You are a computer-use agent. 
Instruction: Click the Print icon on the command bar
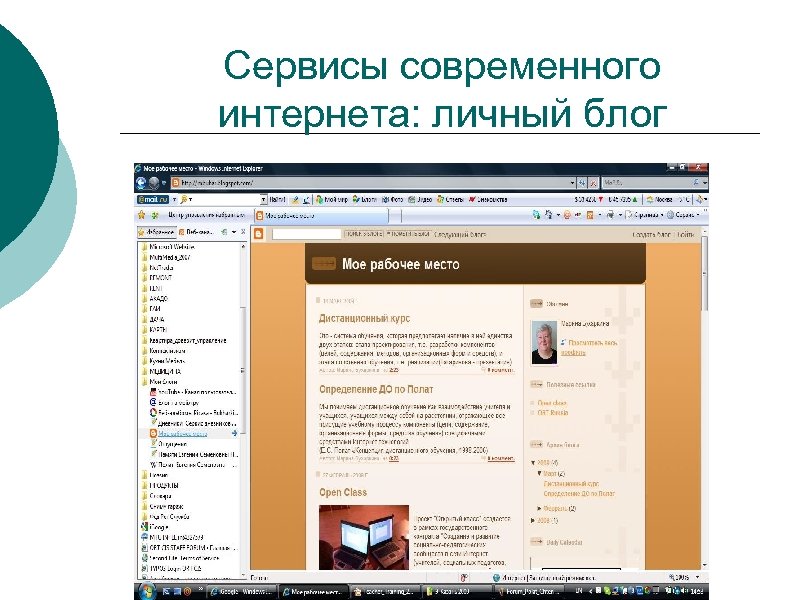pyautogui.click(x=611, y=215)
